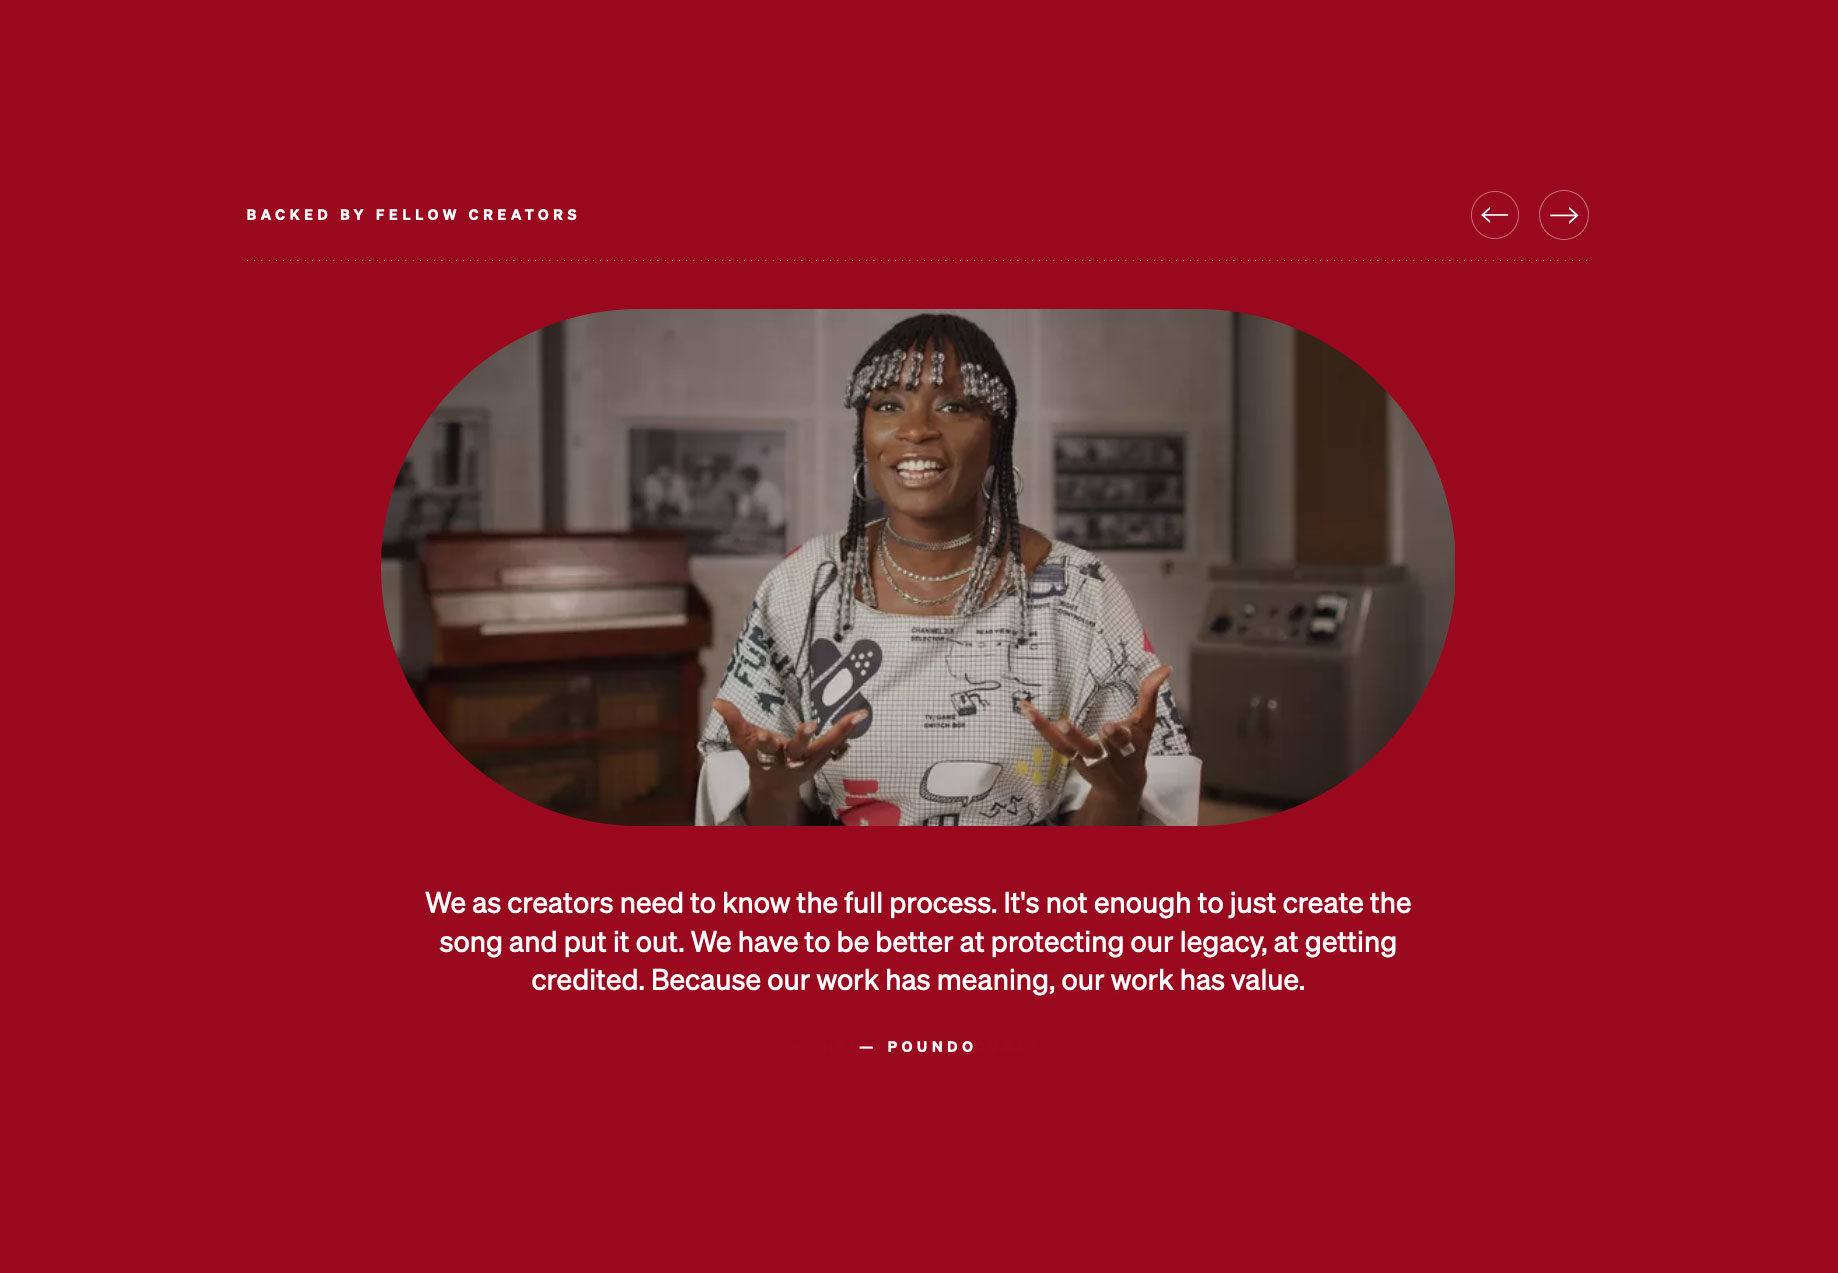Click the contact-sheet frame on the wall
Viewport: 1838px width, 1273px height.
pyautogui.click(x=1120, y=490)
